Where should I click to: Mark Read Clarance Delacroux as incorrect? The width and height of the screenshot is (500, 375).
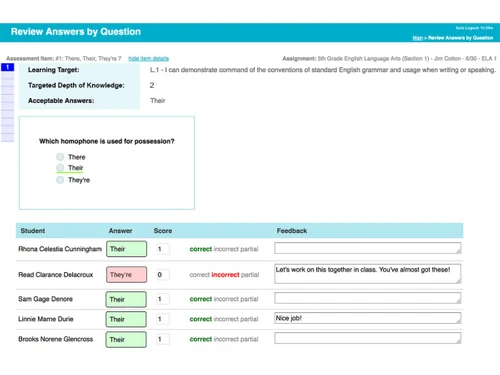225,275
